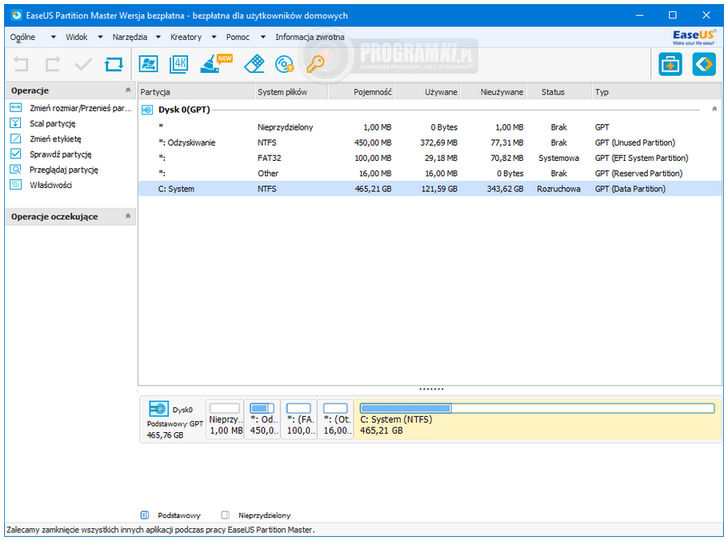This screenshot has width=727, height=542.
Task: Open the Pomoc menu
Action: (x=238, y=37)
